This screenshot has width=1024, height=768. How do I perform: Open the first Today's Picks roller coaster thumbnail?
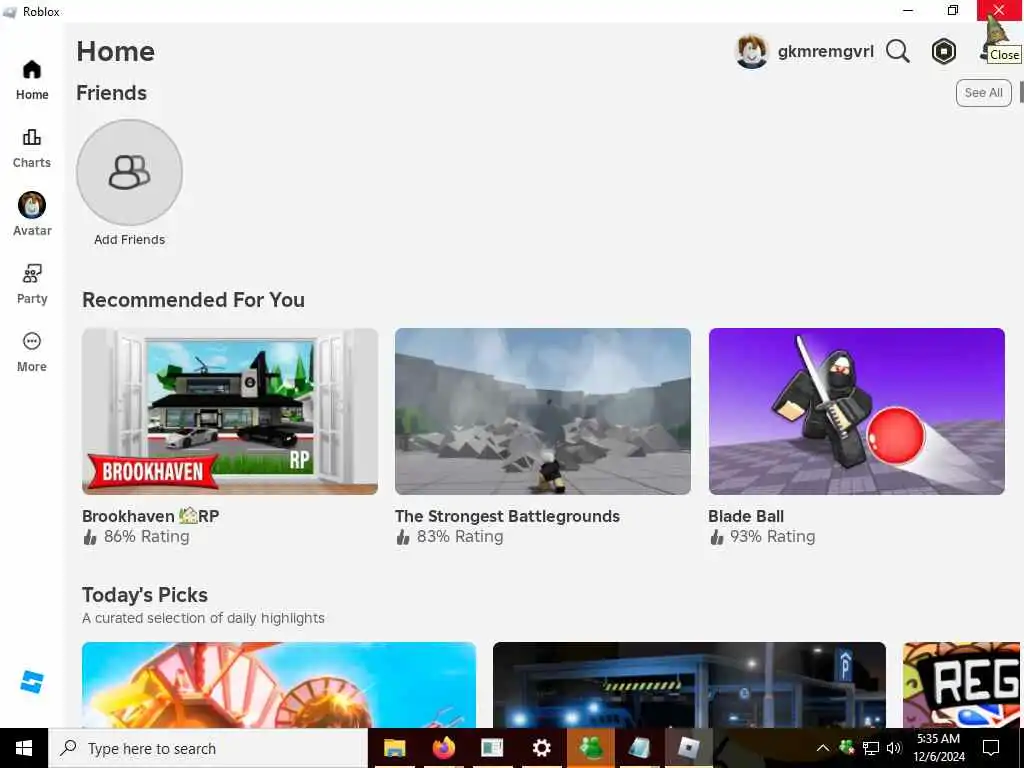pos(279,684)
